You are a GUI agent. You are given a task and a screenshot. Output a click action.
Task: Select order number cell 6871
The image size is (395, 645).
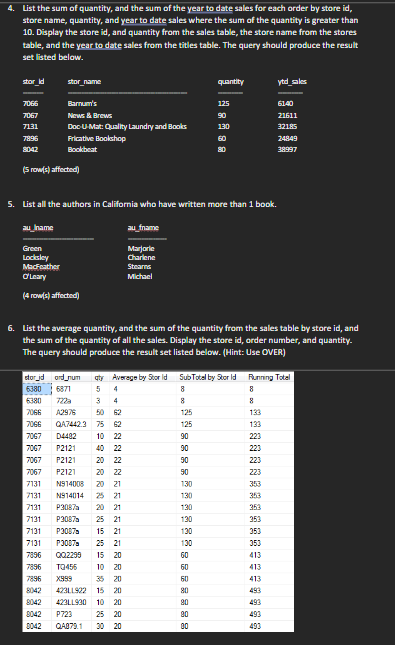(x=64, y=389)
